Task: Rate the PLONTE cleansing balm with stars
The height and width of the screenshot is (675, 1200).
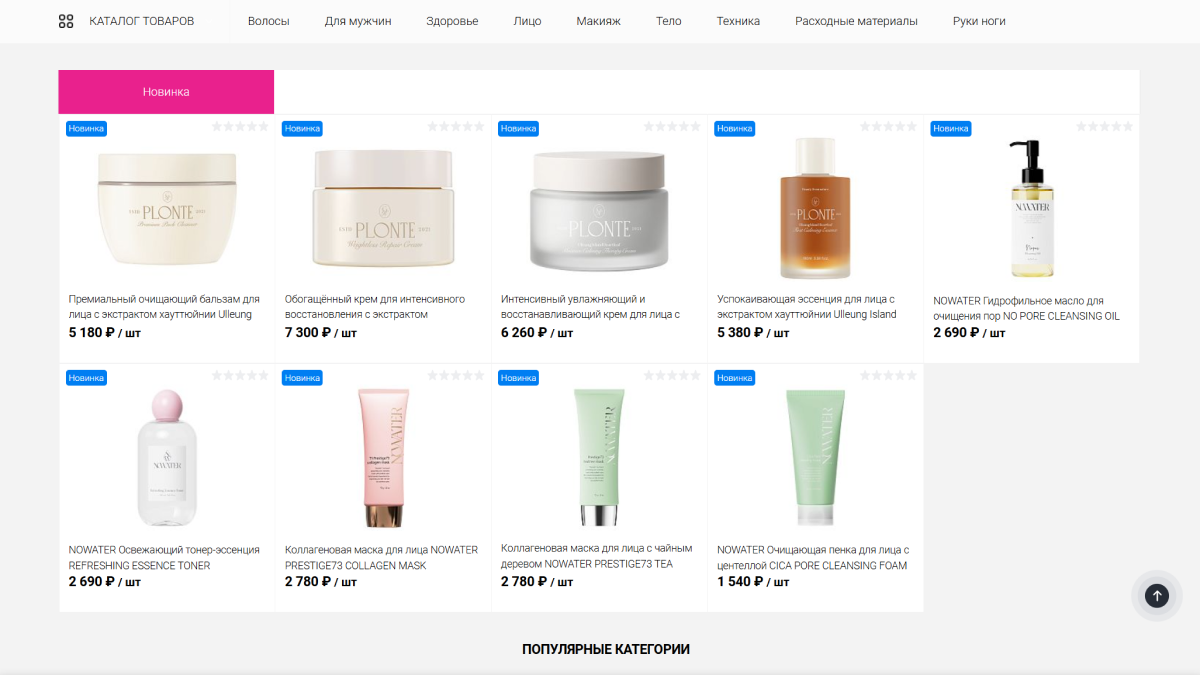Action: (x=240, y=127)
